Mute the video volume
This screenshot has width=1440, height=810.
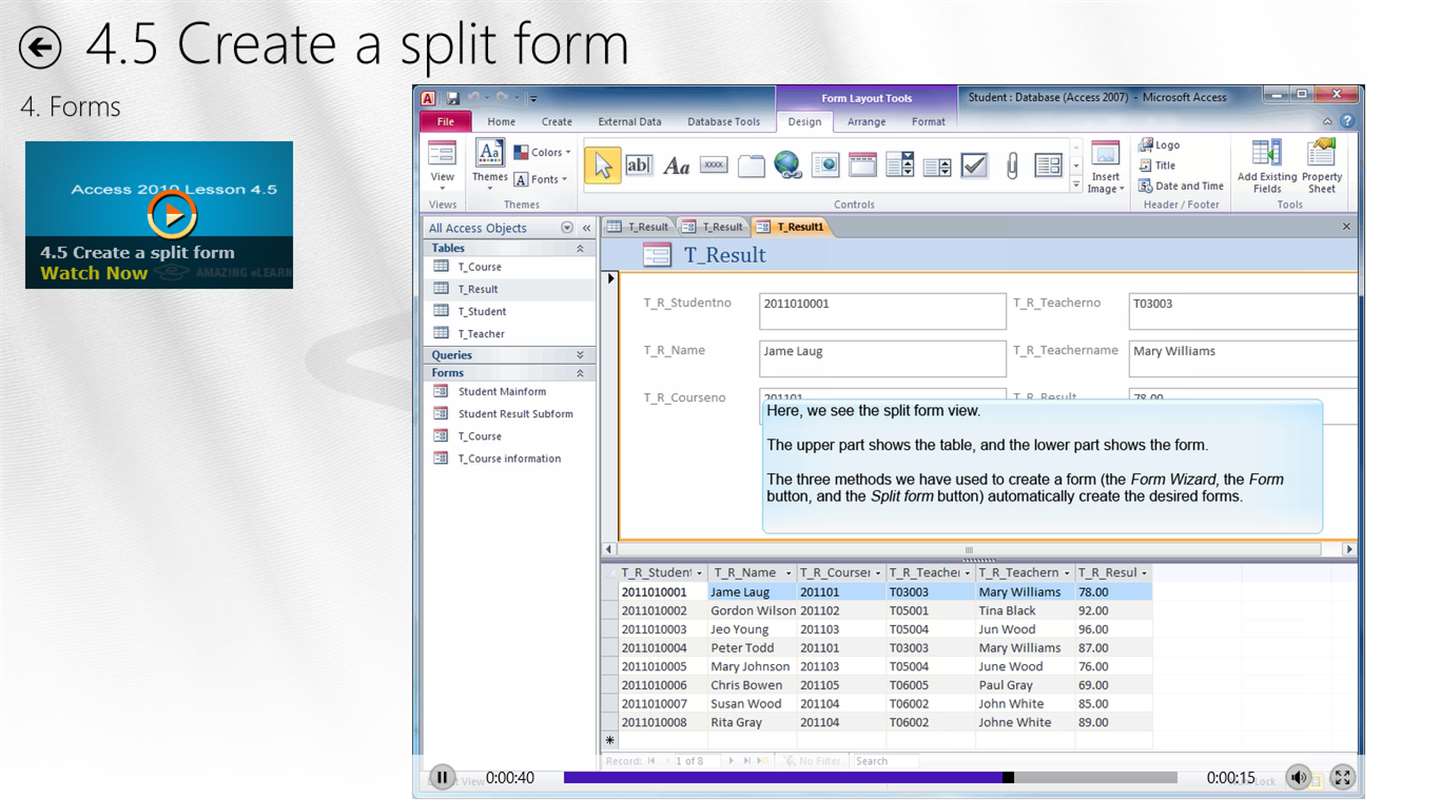point(1298,777)
